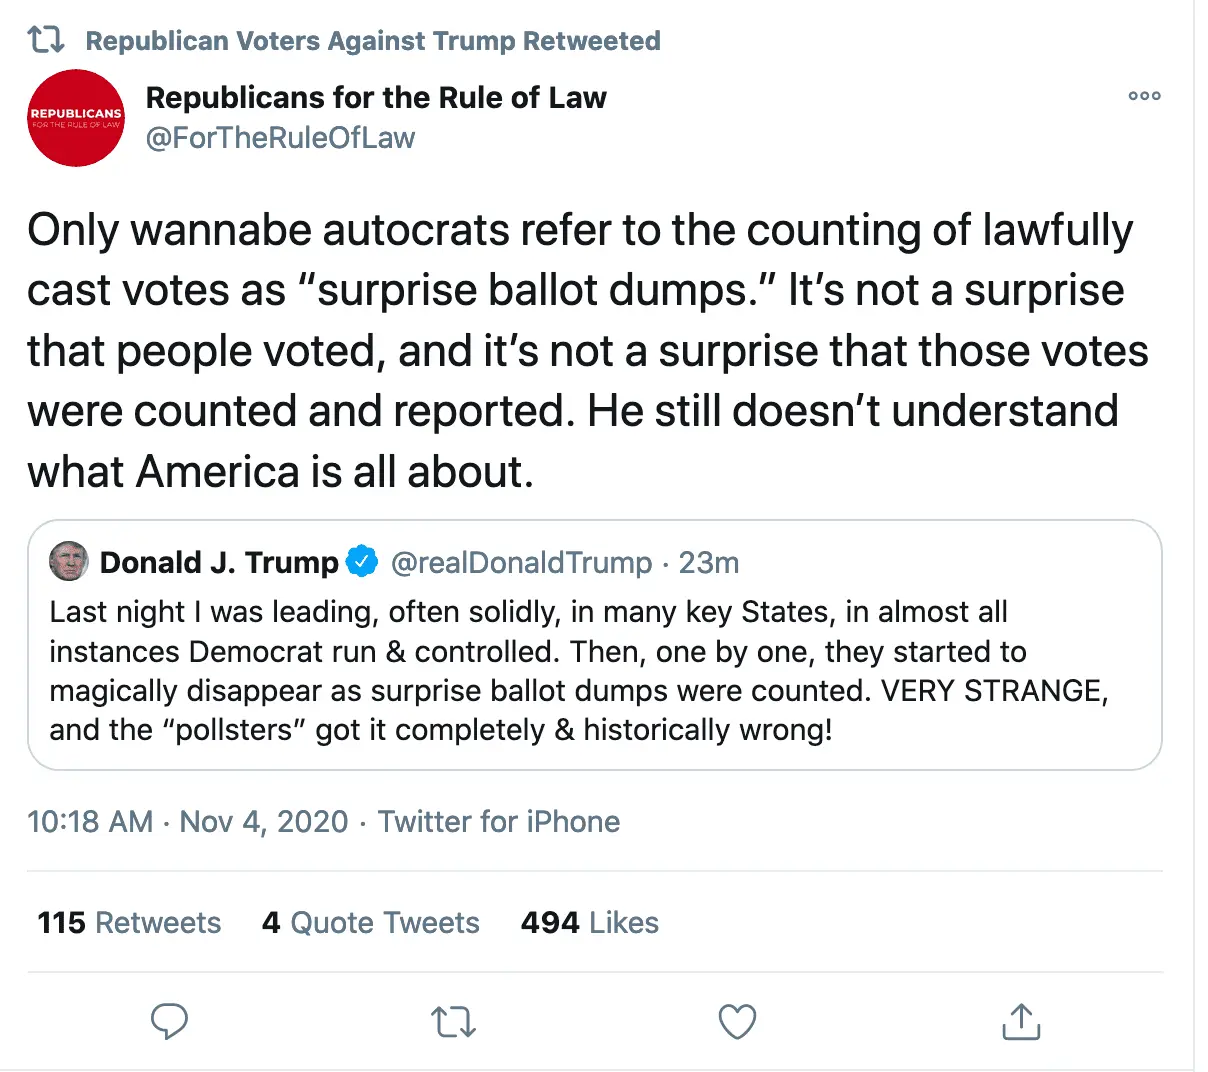
Task: Show the 494 Likes list
Action: [589, 922]
